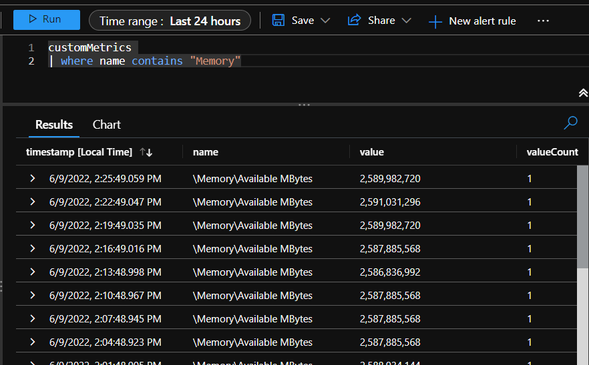
Task: Click the valueCount column header
Action: 552,152
